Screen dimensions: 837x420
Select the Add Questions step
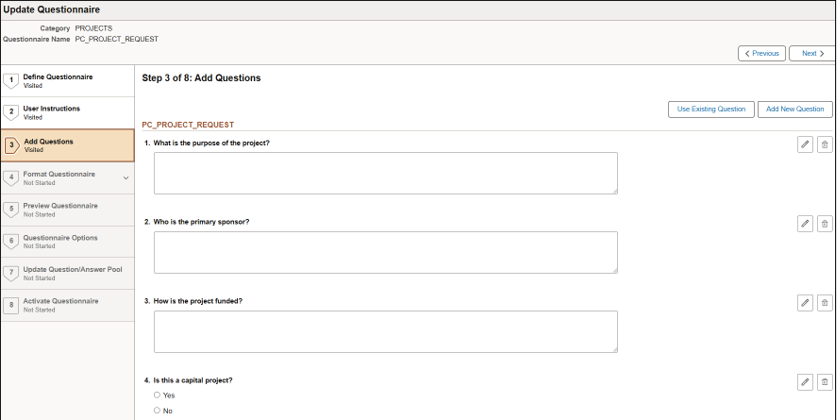48,145
